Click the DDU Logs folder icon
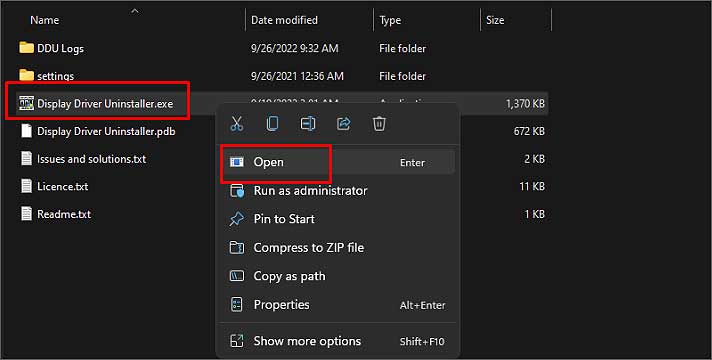 tap(26, 48)
